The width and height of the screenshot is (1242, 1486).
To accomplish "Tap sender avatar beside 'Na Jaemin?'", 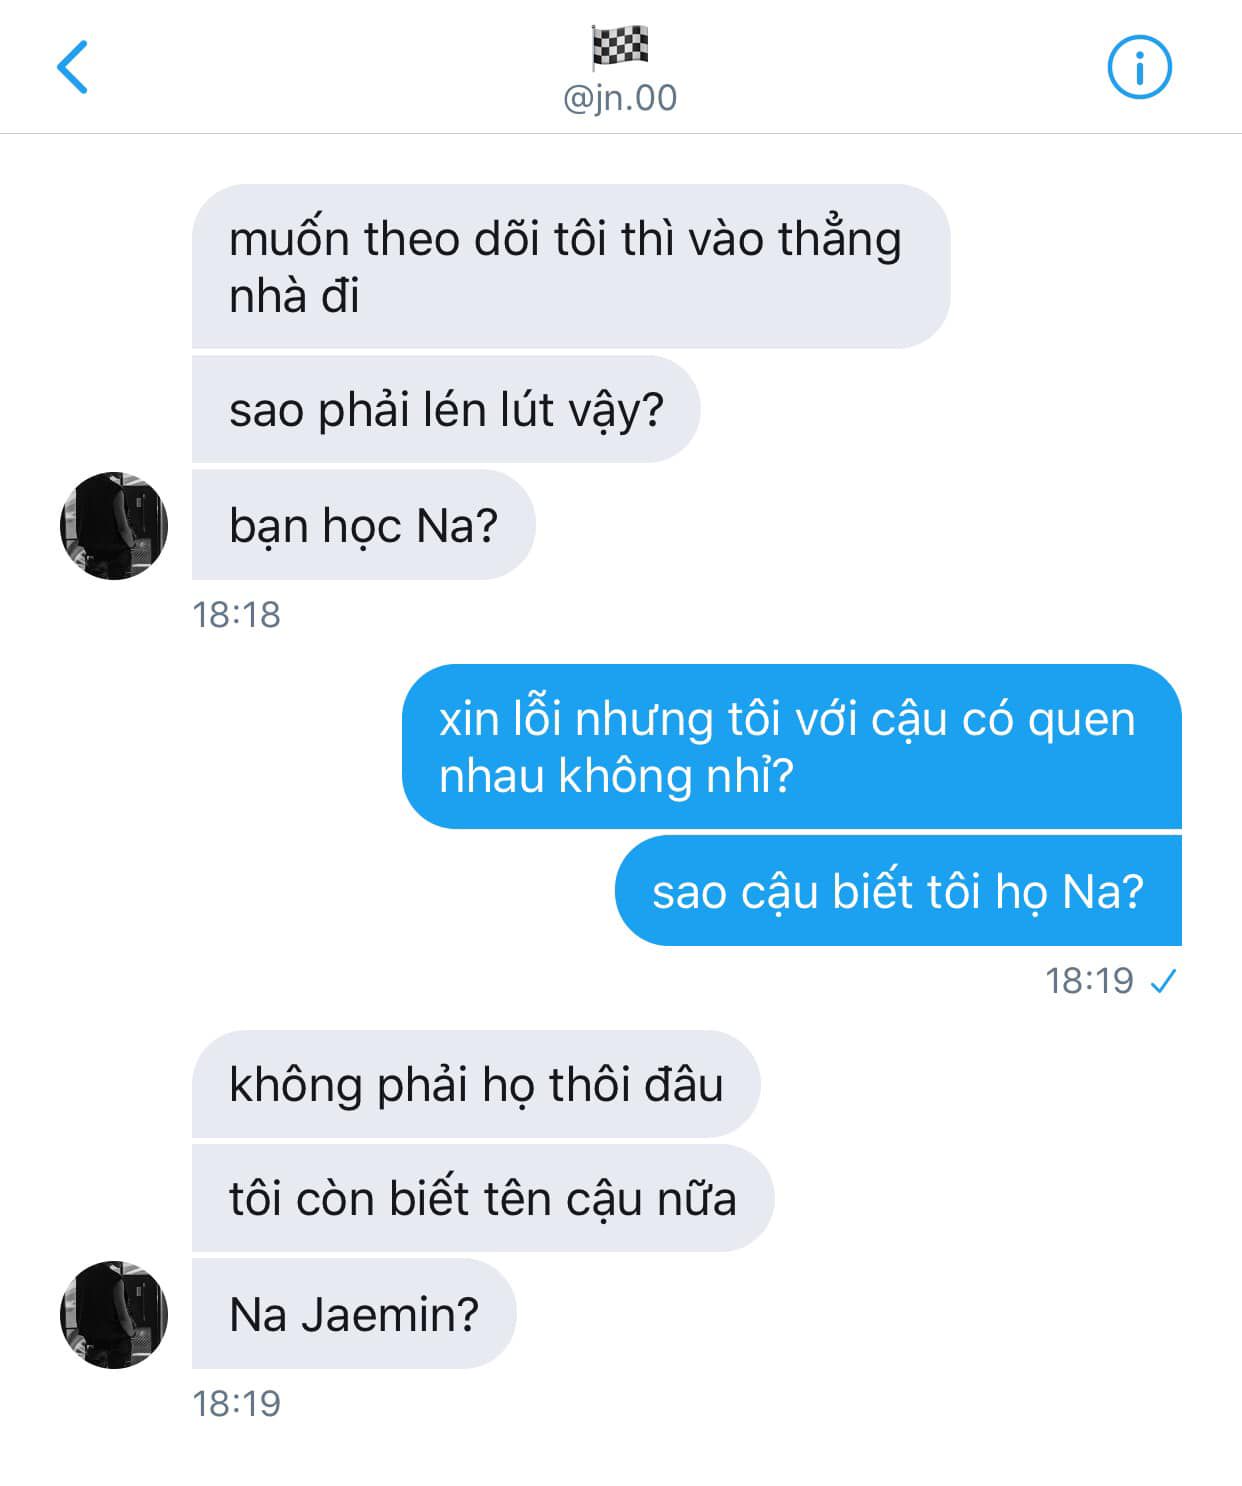I will tap(114, 1314).
